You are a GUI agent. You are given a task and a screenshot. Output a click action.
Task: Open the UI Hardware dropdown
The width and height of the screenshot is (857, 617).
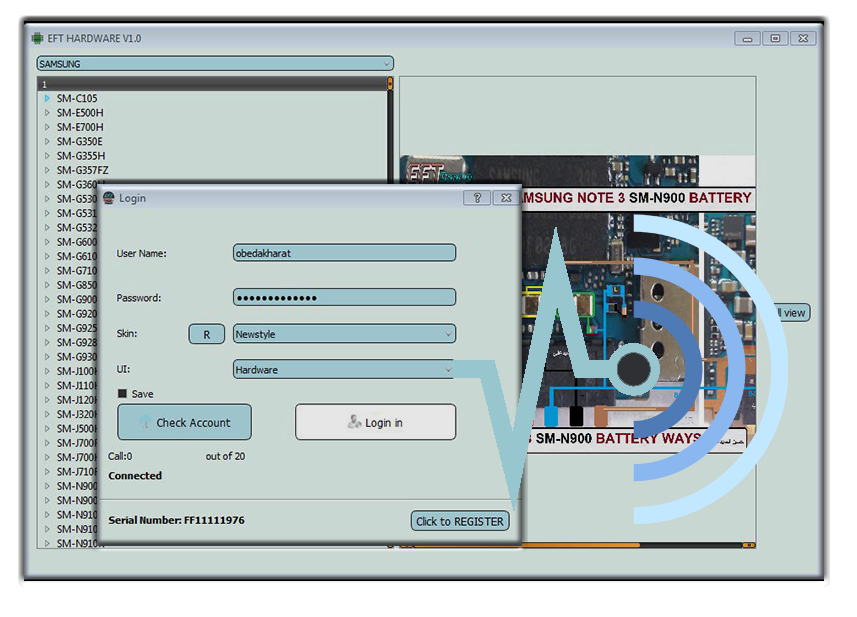(x=344, y=370)
